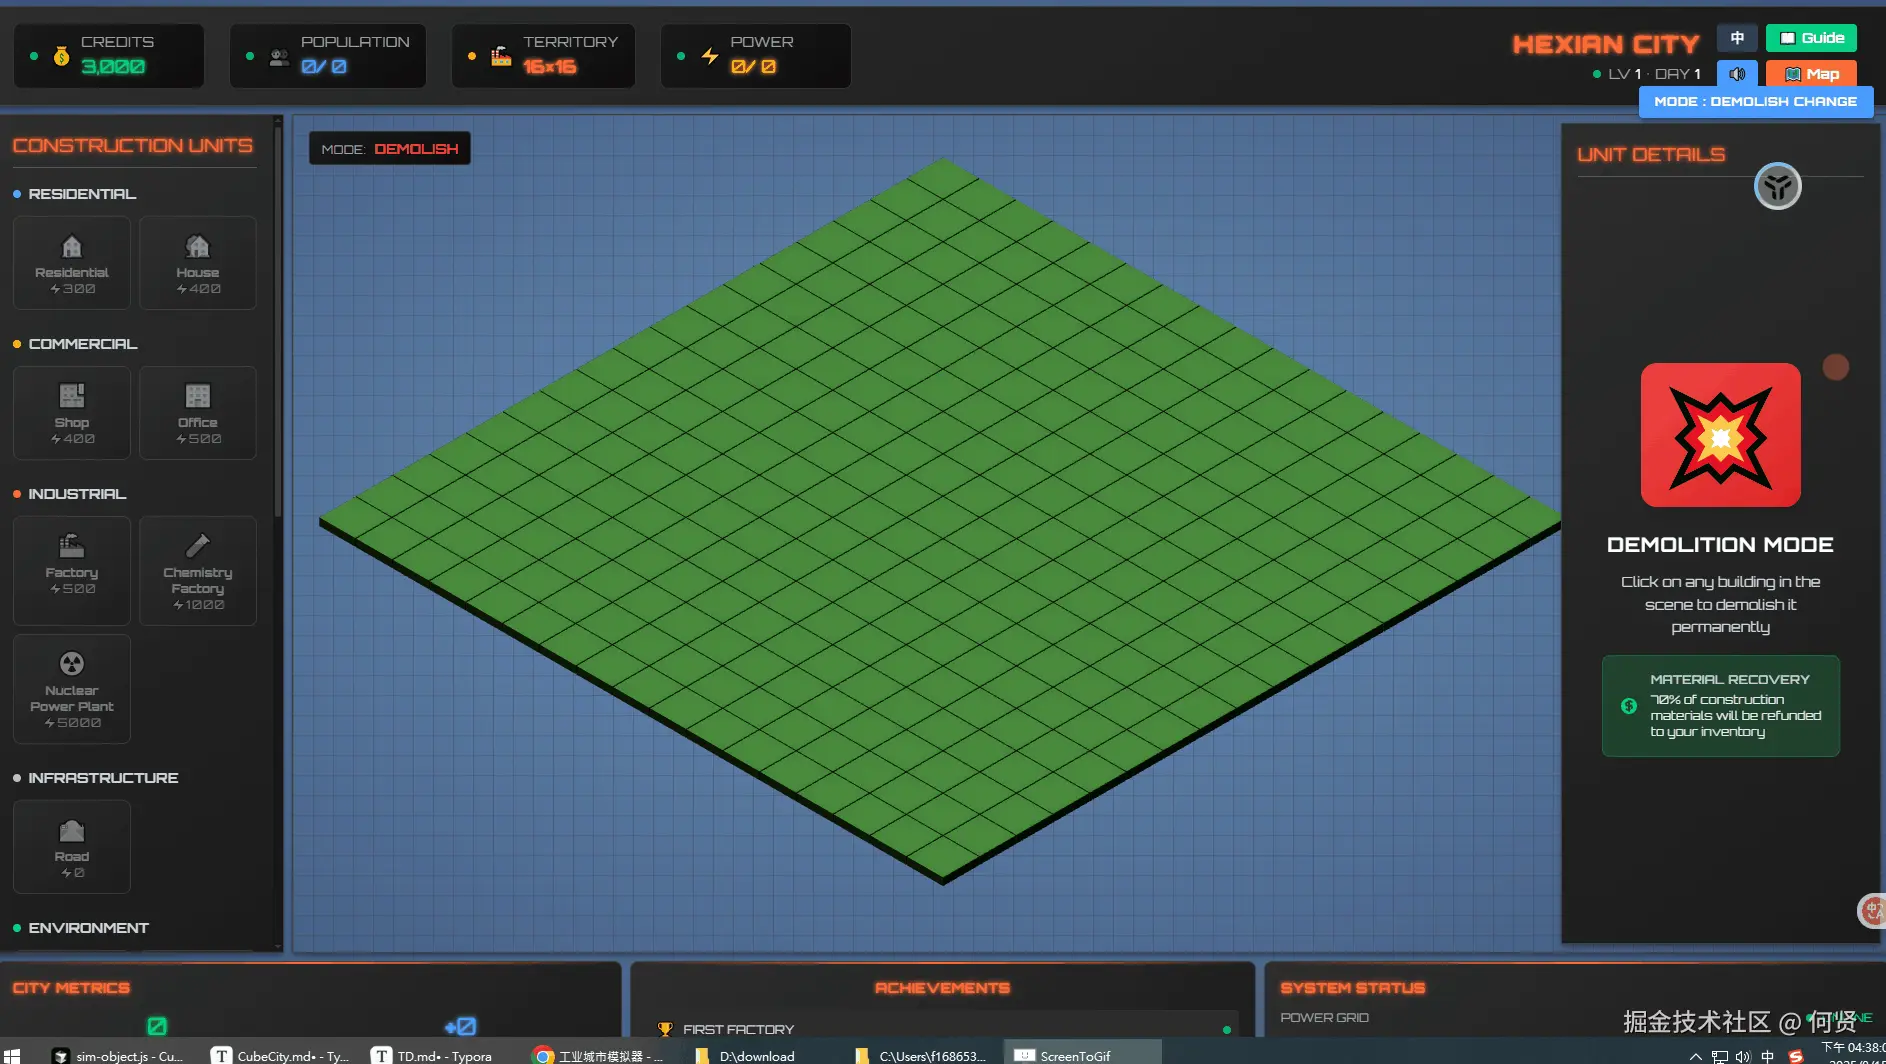Select the House building unit
The height and width of the screenshot is (1064, 1886).
(198, 263)
